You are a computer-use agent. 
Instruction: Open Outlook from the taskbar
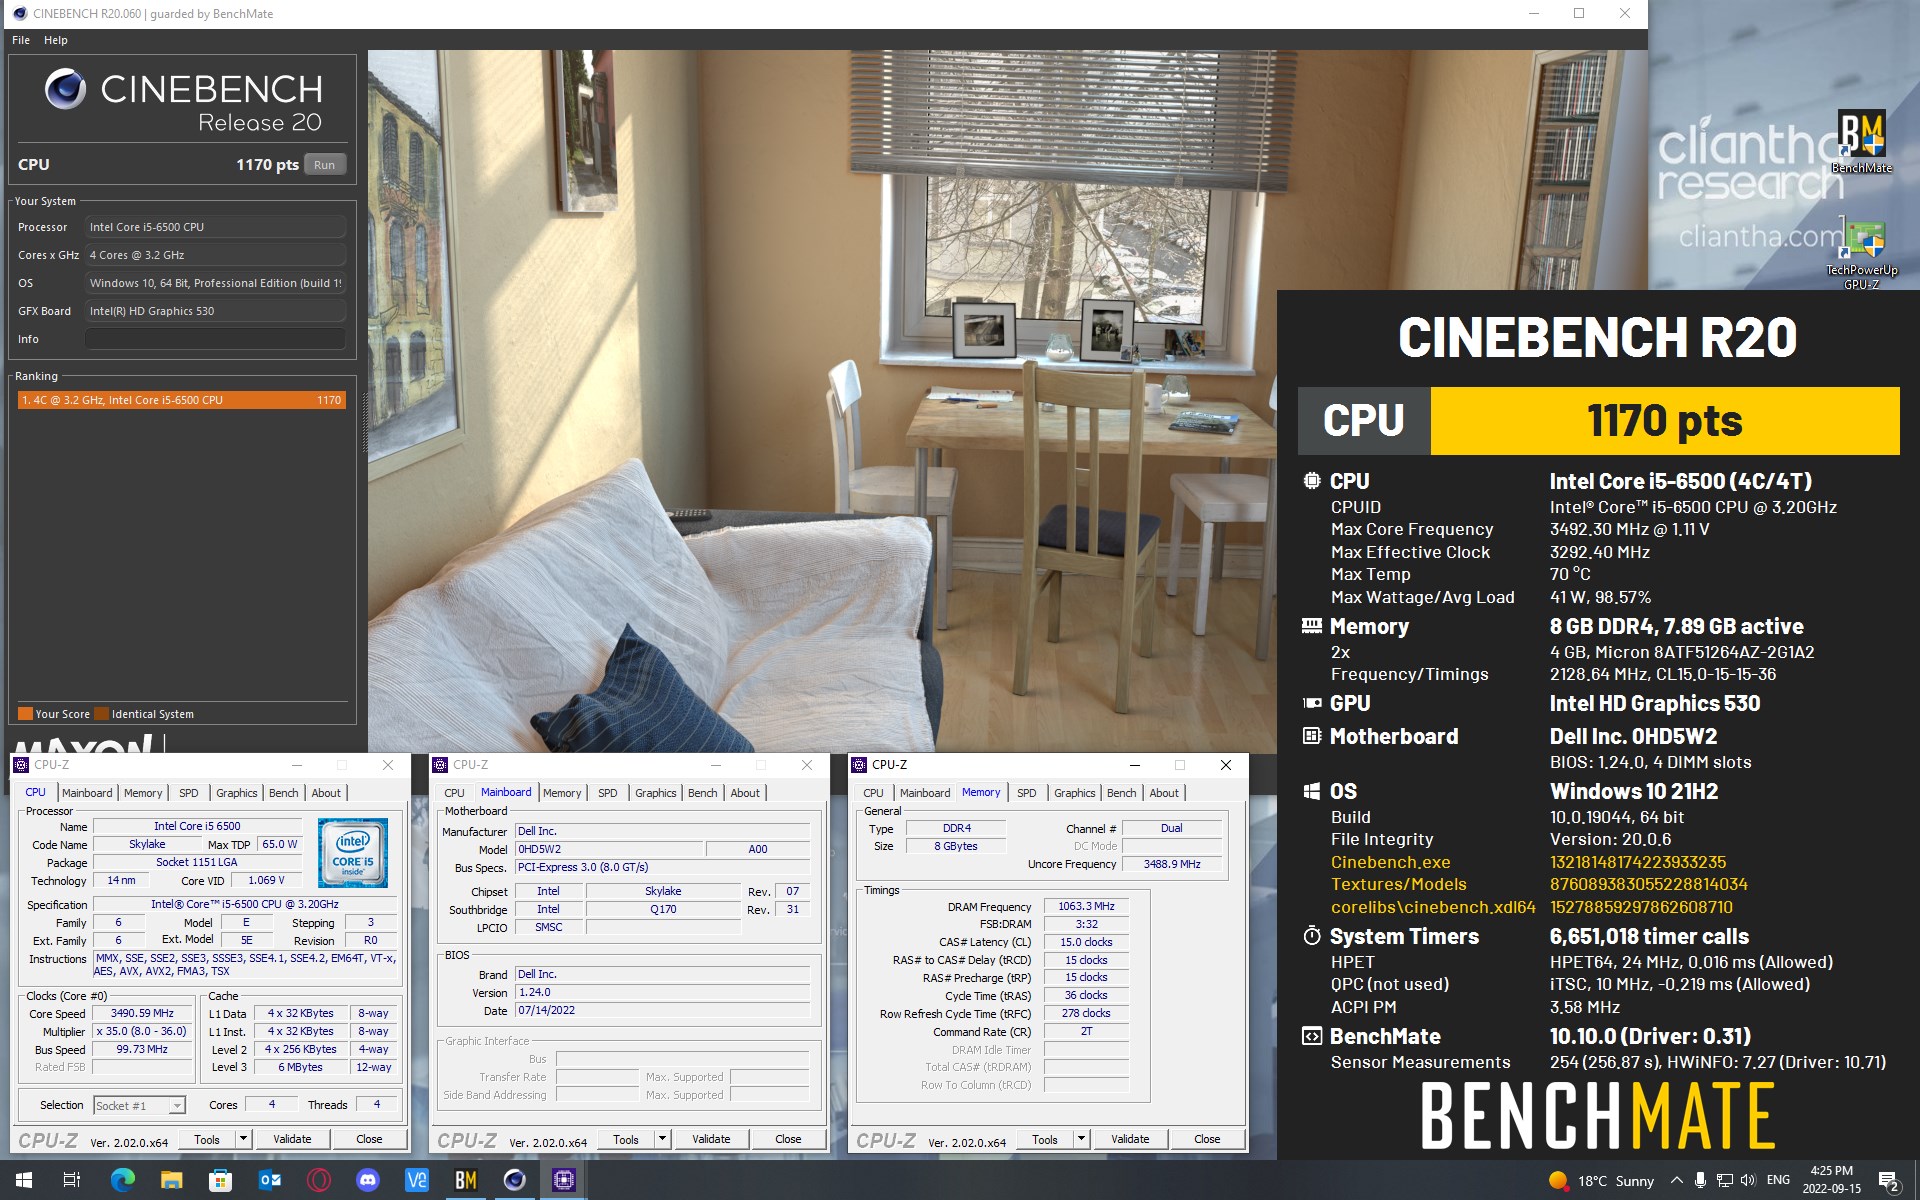[x=269, y=1180]
